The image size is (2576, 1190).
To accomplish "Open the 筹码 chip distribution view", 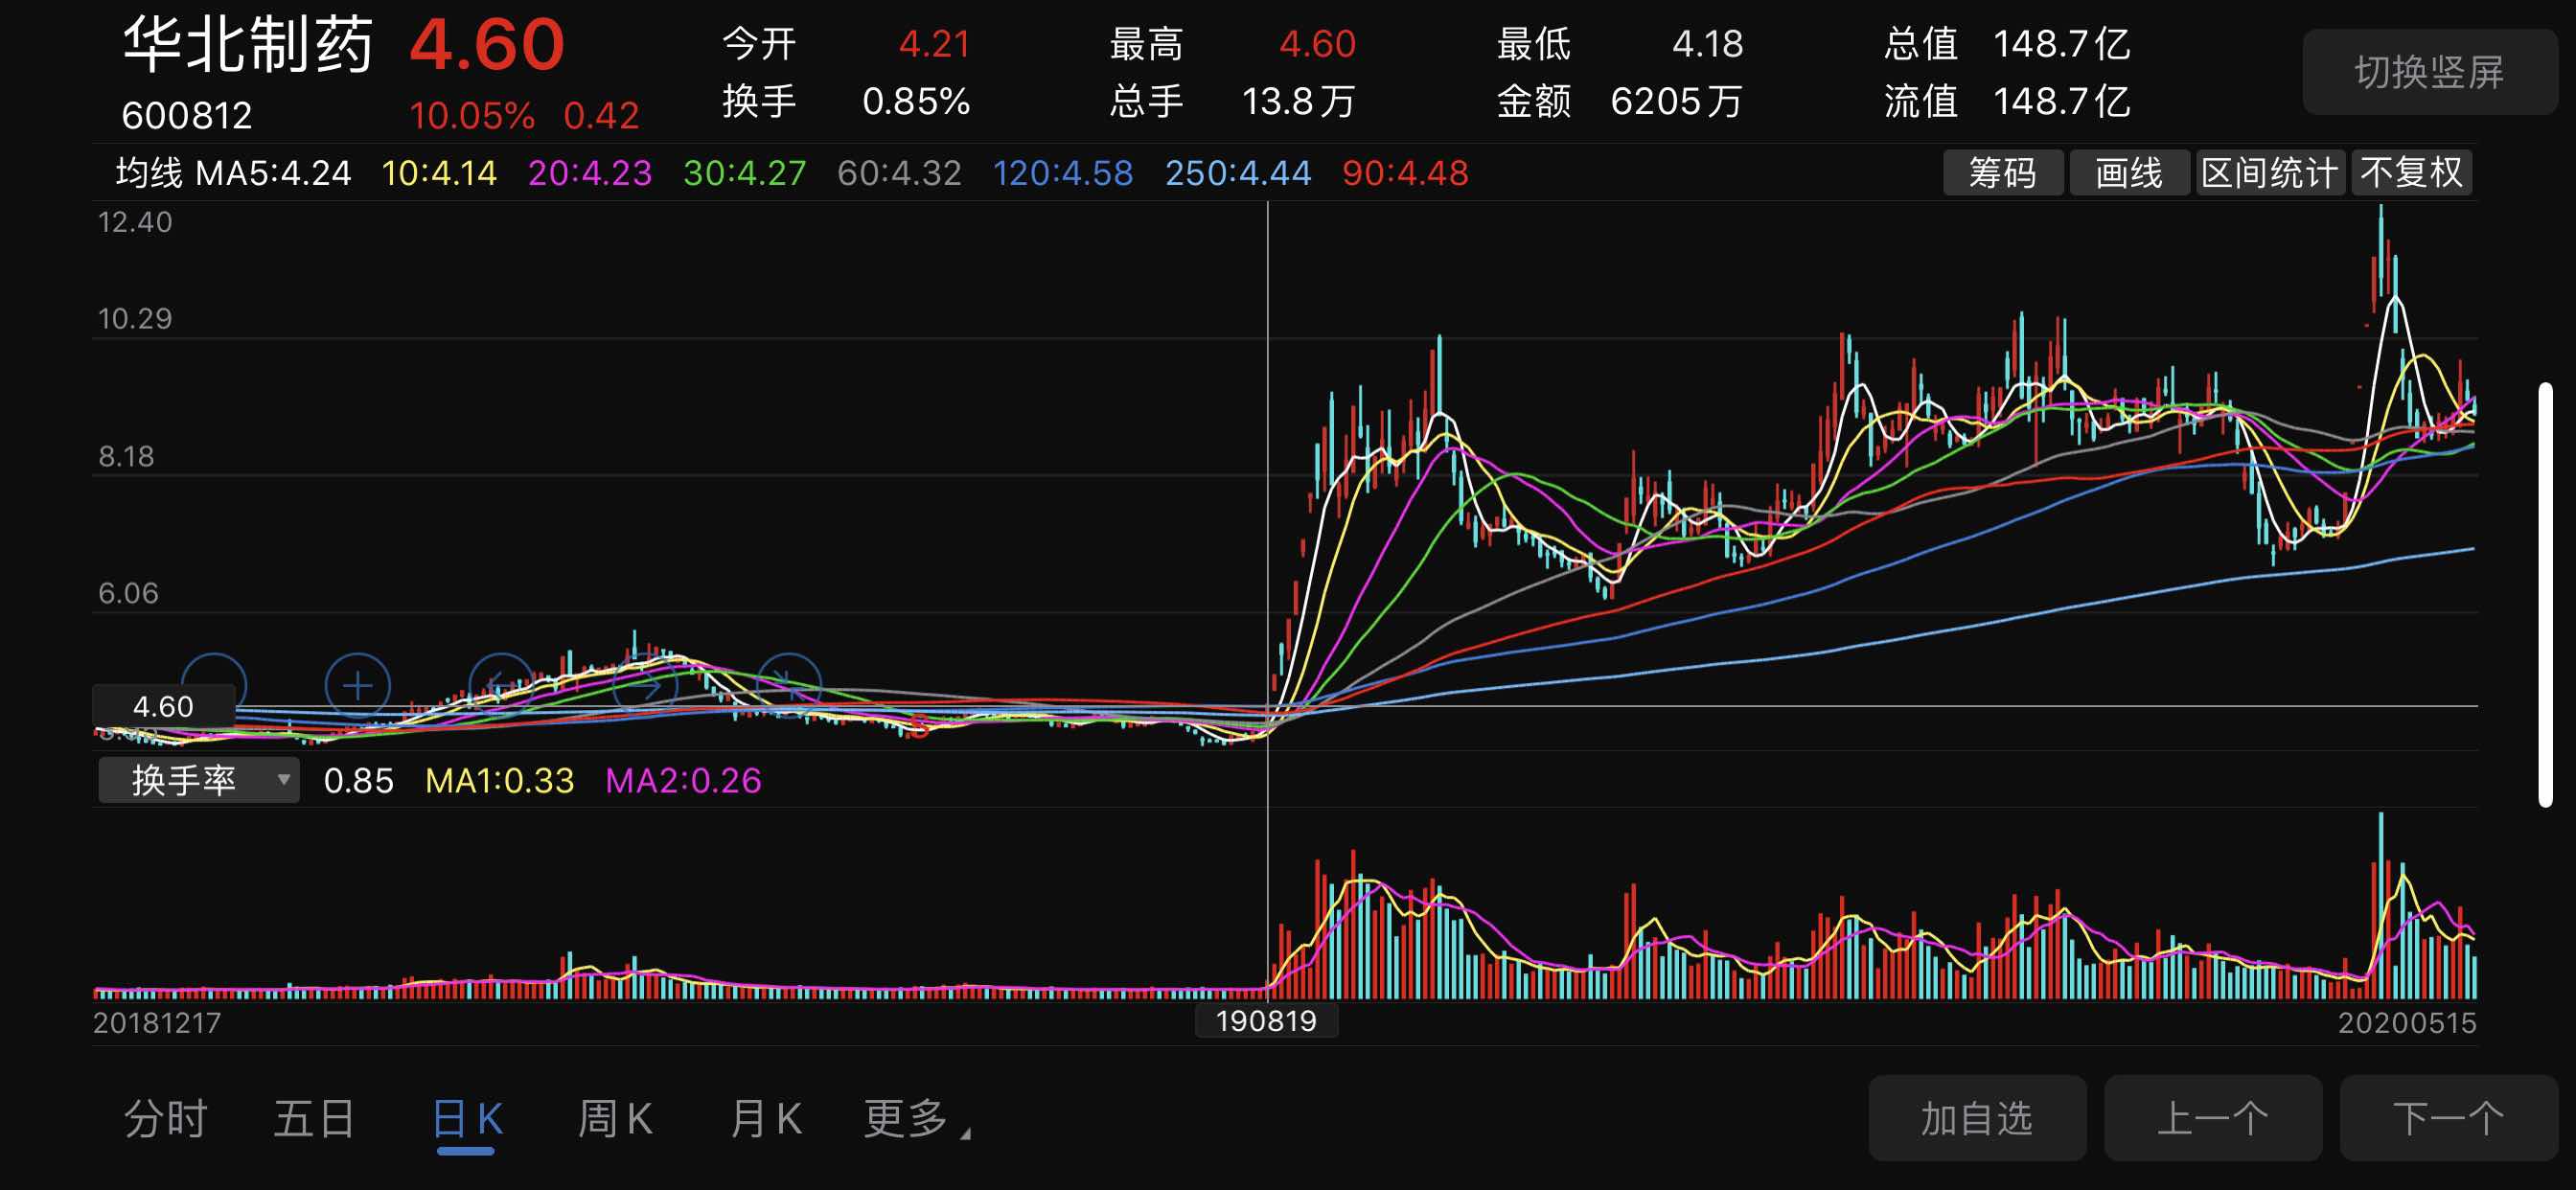I will [2003, 173].
